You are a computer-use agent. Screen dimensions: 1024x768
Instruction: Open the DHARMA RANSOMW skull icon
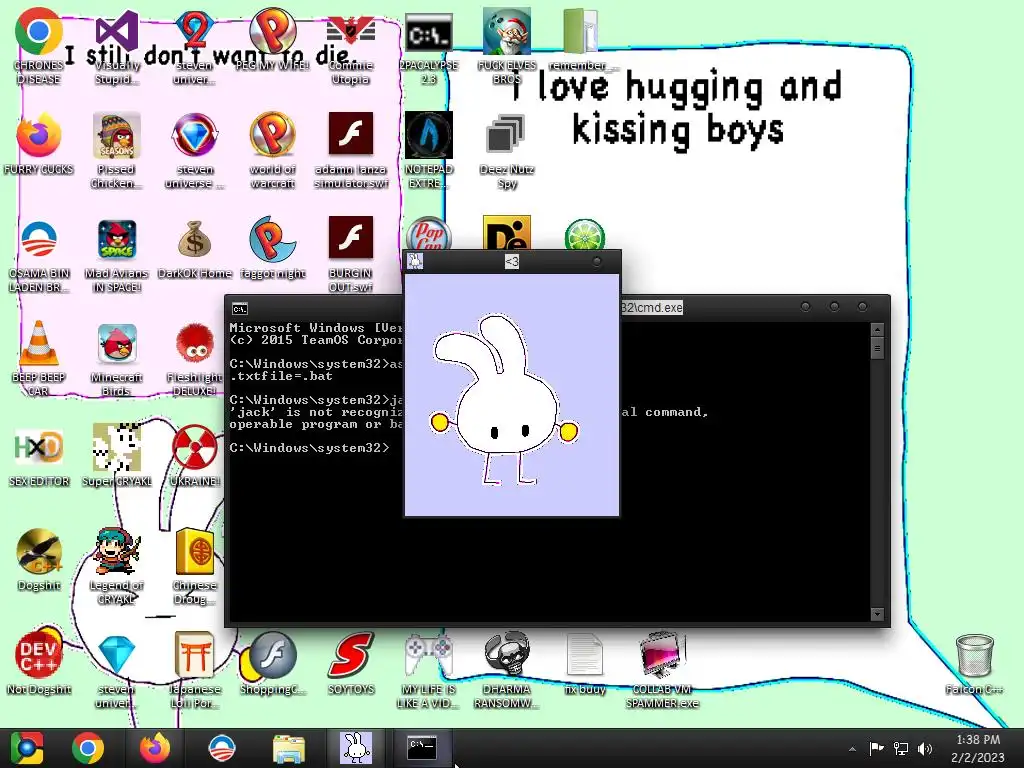point(507,654)
